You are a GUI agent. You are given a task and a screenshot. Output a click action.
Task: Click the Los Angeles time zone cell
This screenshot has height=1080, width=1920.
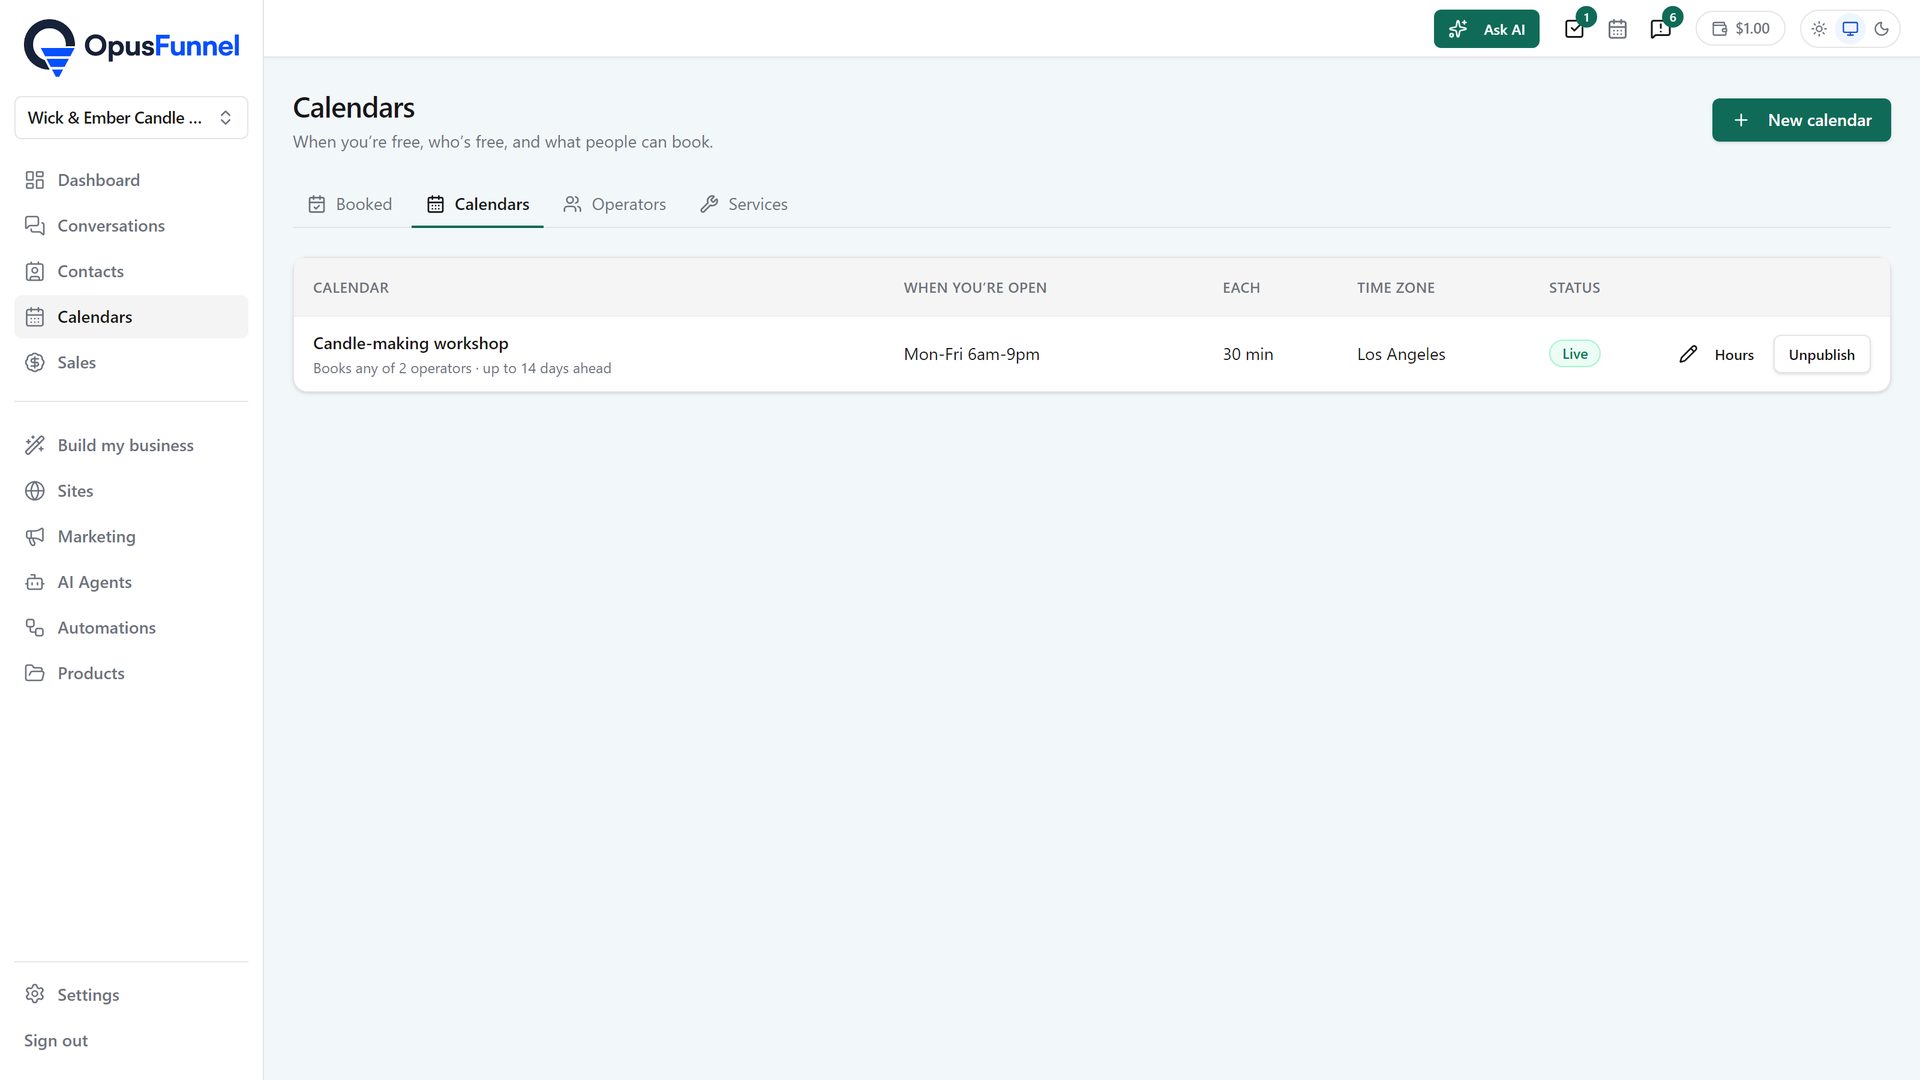click(x=1401, y=354)
